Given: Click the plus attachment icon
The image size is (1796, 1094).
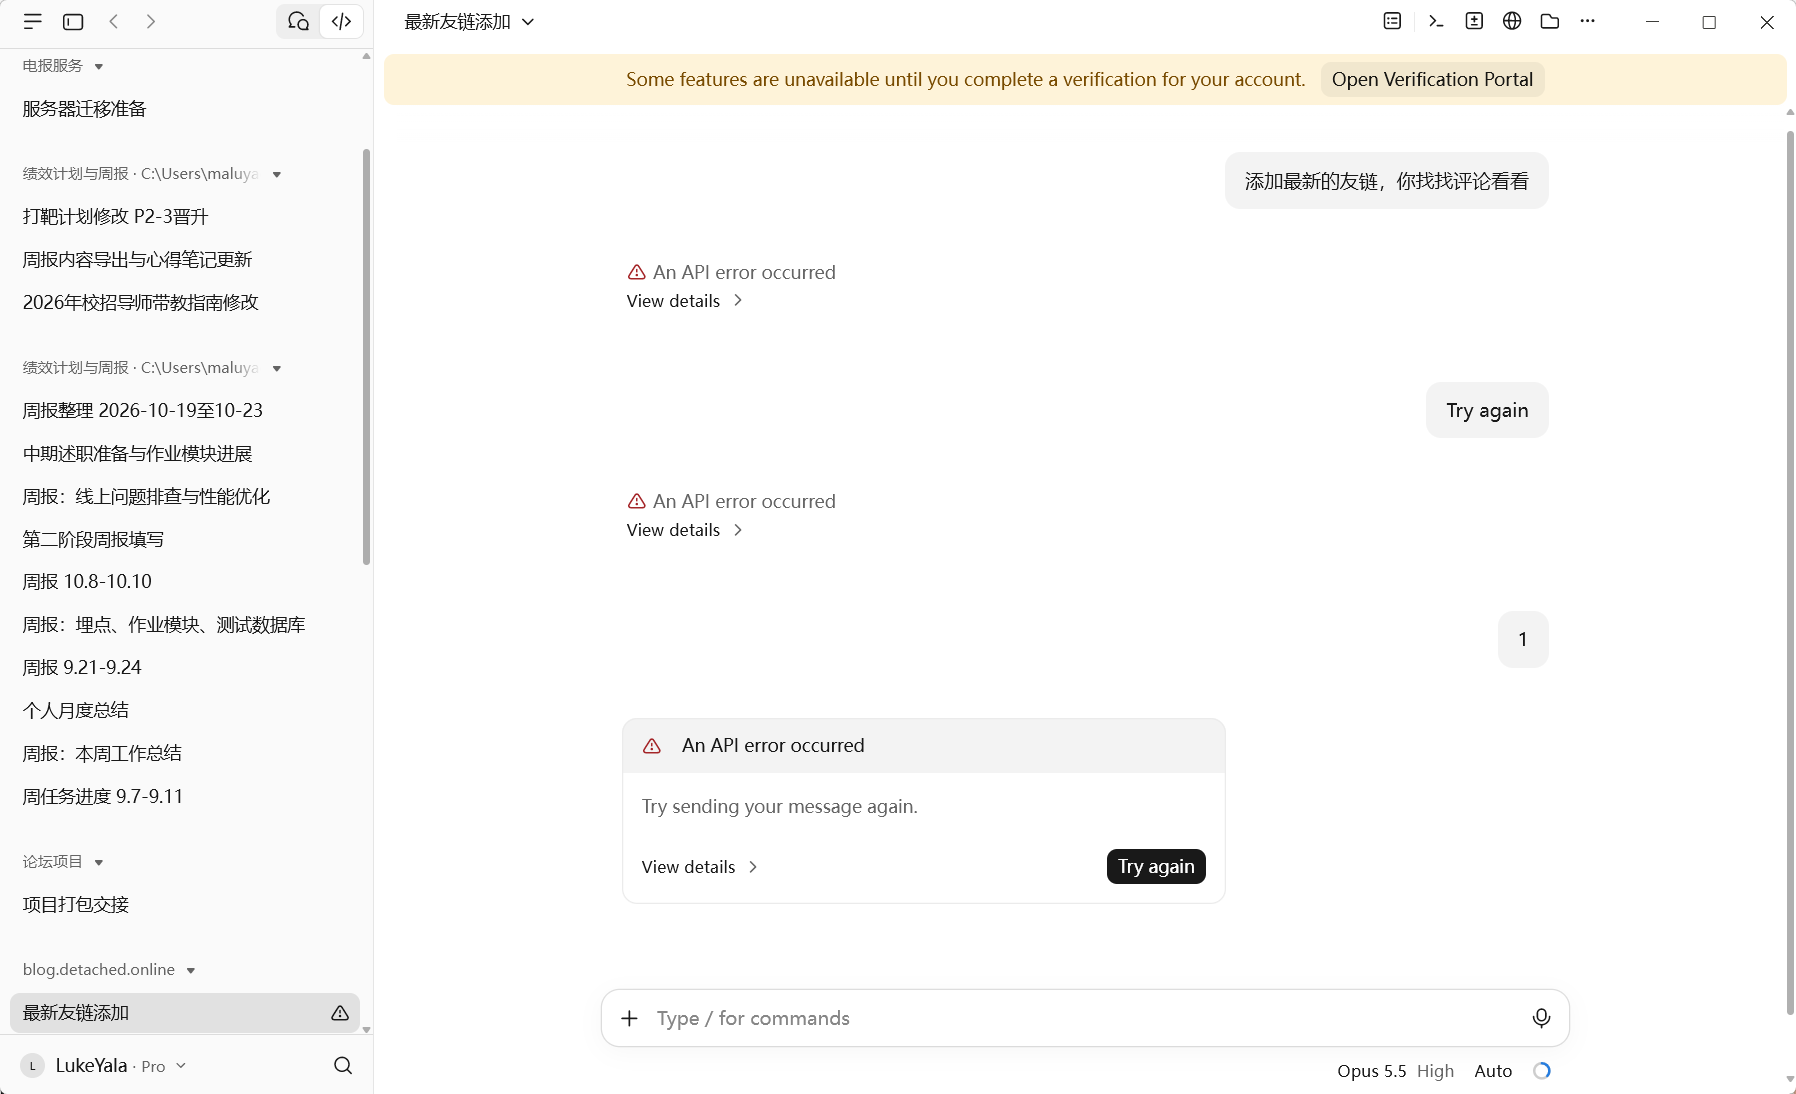Looking at the screenshot, I should click(x=629, y=1018).
